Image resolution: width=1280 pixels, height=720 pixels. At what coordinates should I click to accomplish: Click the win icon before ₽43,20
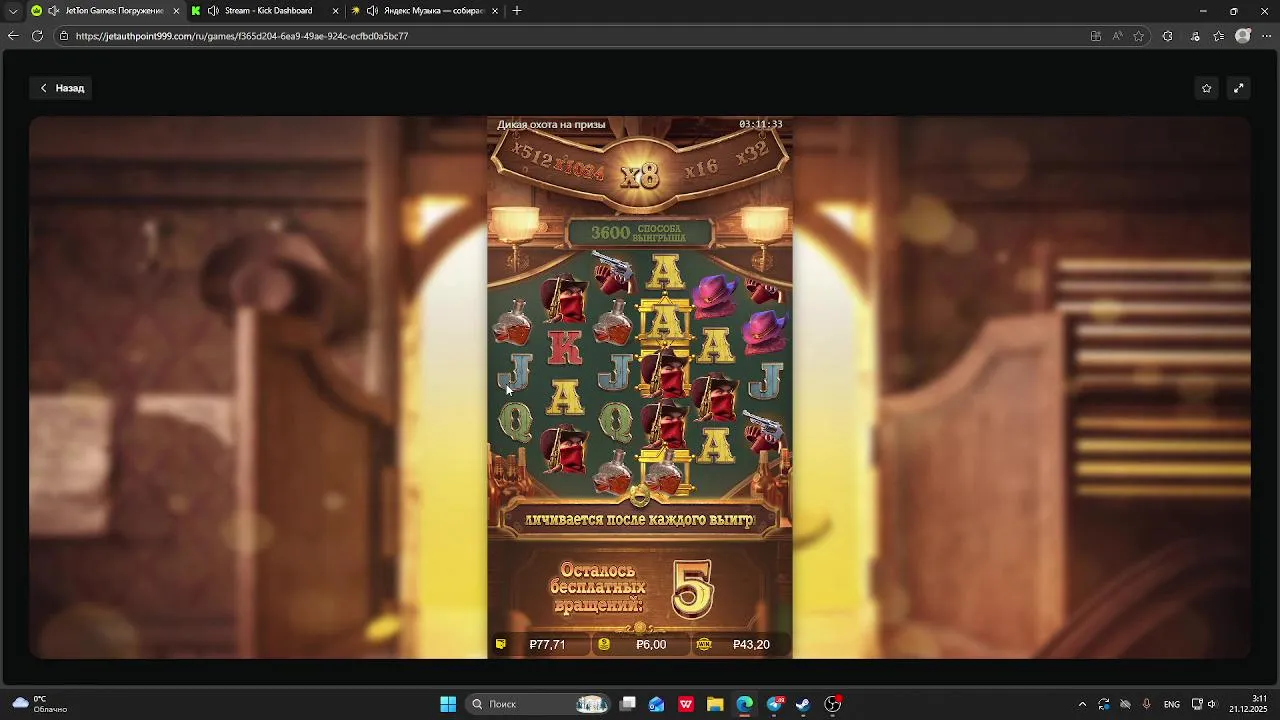point(704,645)
